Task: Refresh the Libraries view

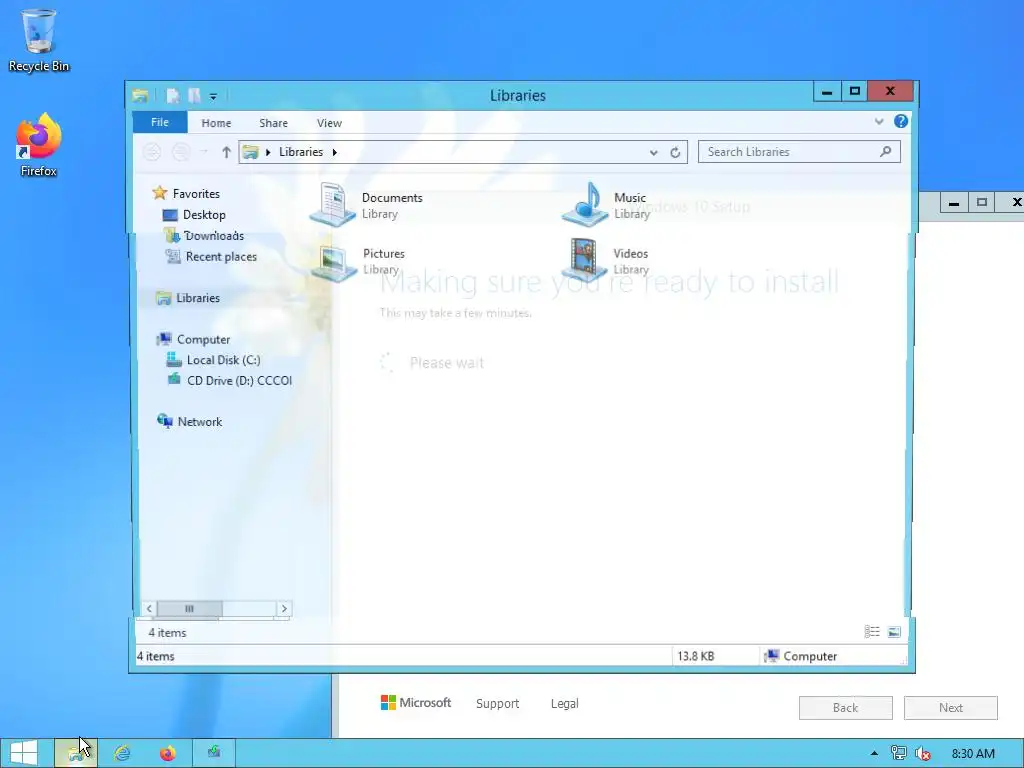Action: coord(675,152)
